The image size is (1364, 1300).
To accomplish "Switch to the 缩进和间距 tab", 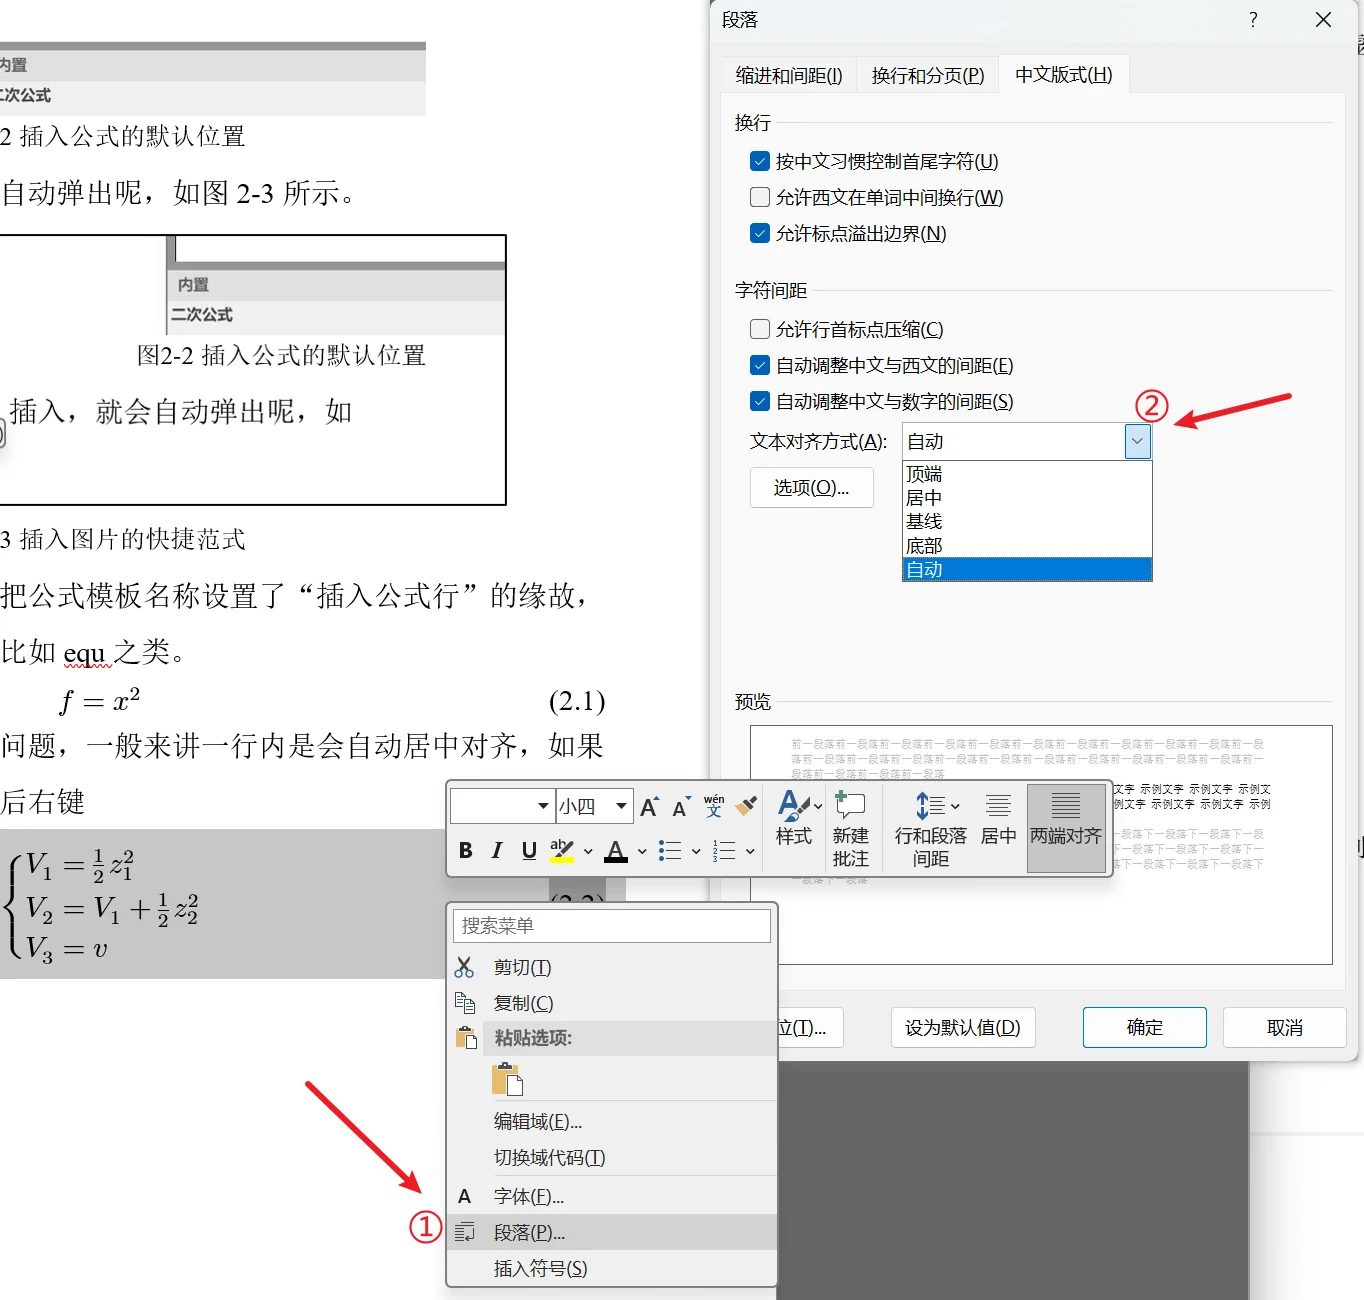I will tap(787, 74).
